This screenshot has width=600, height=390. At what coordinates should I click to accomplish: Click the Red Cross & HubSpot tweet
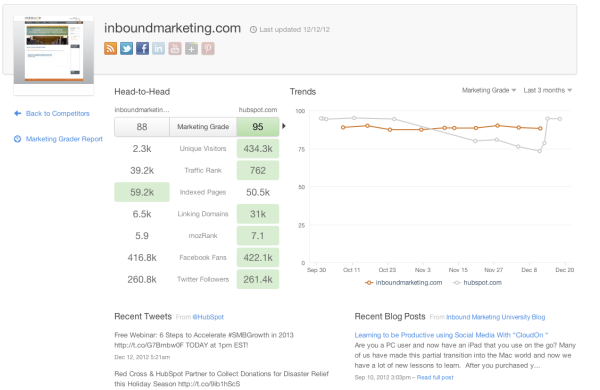222,379
